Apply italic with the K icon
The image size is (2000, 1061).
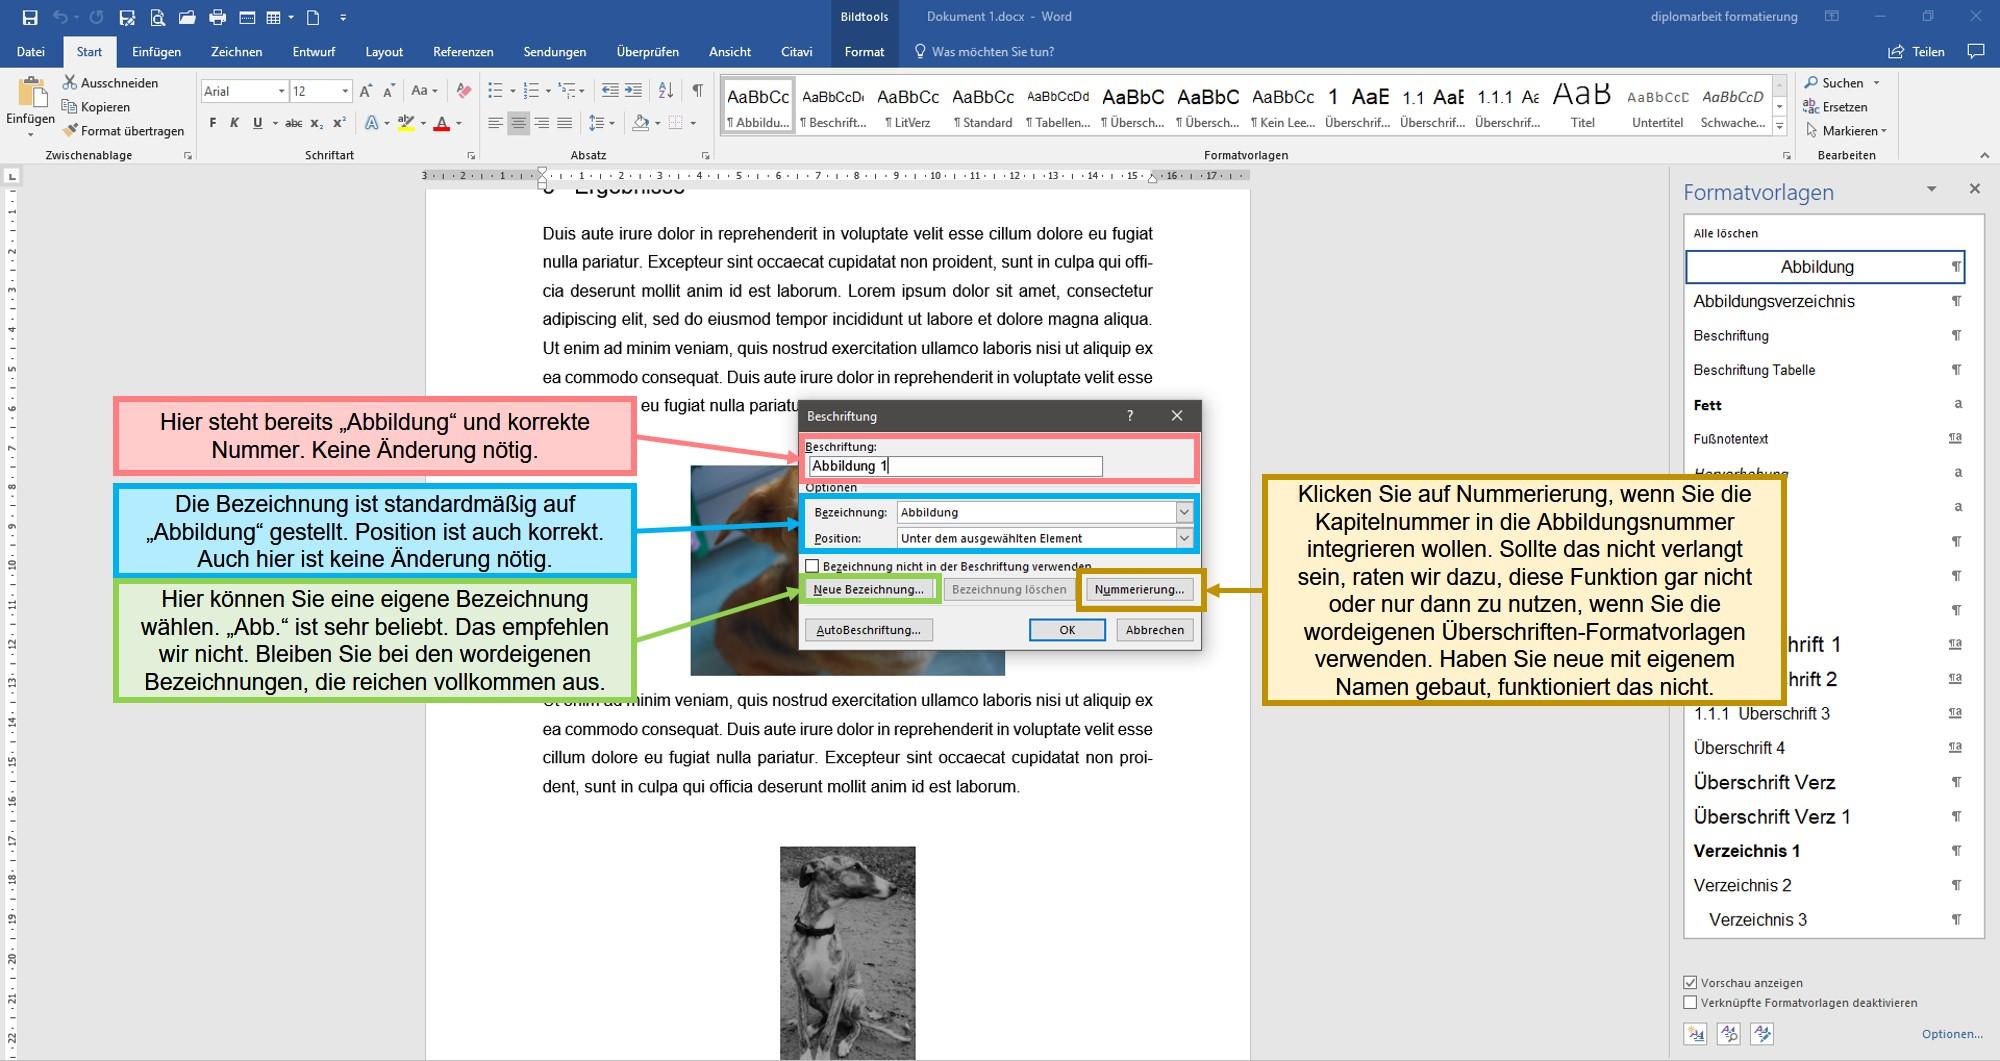click(234, 123)
